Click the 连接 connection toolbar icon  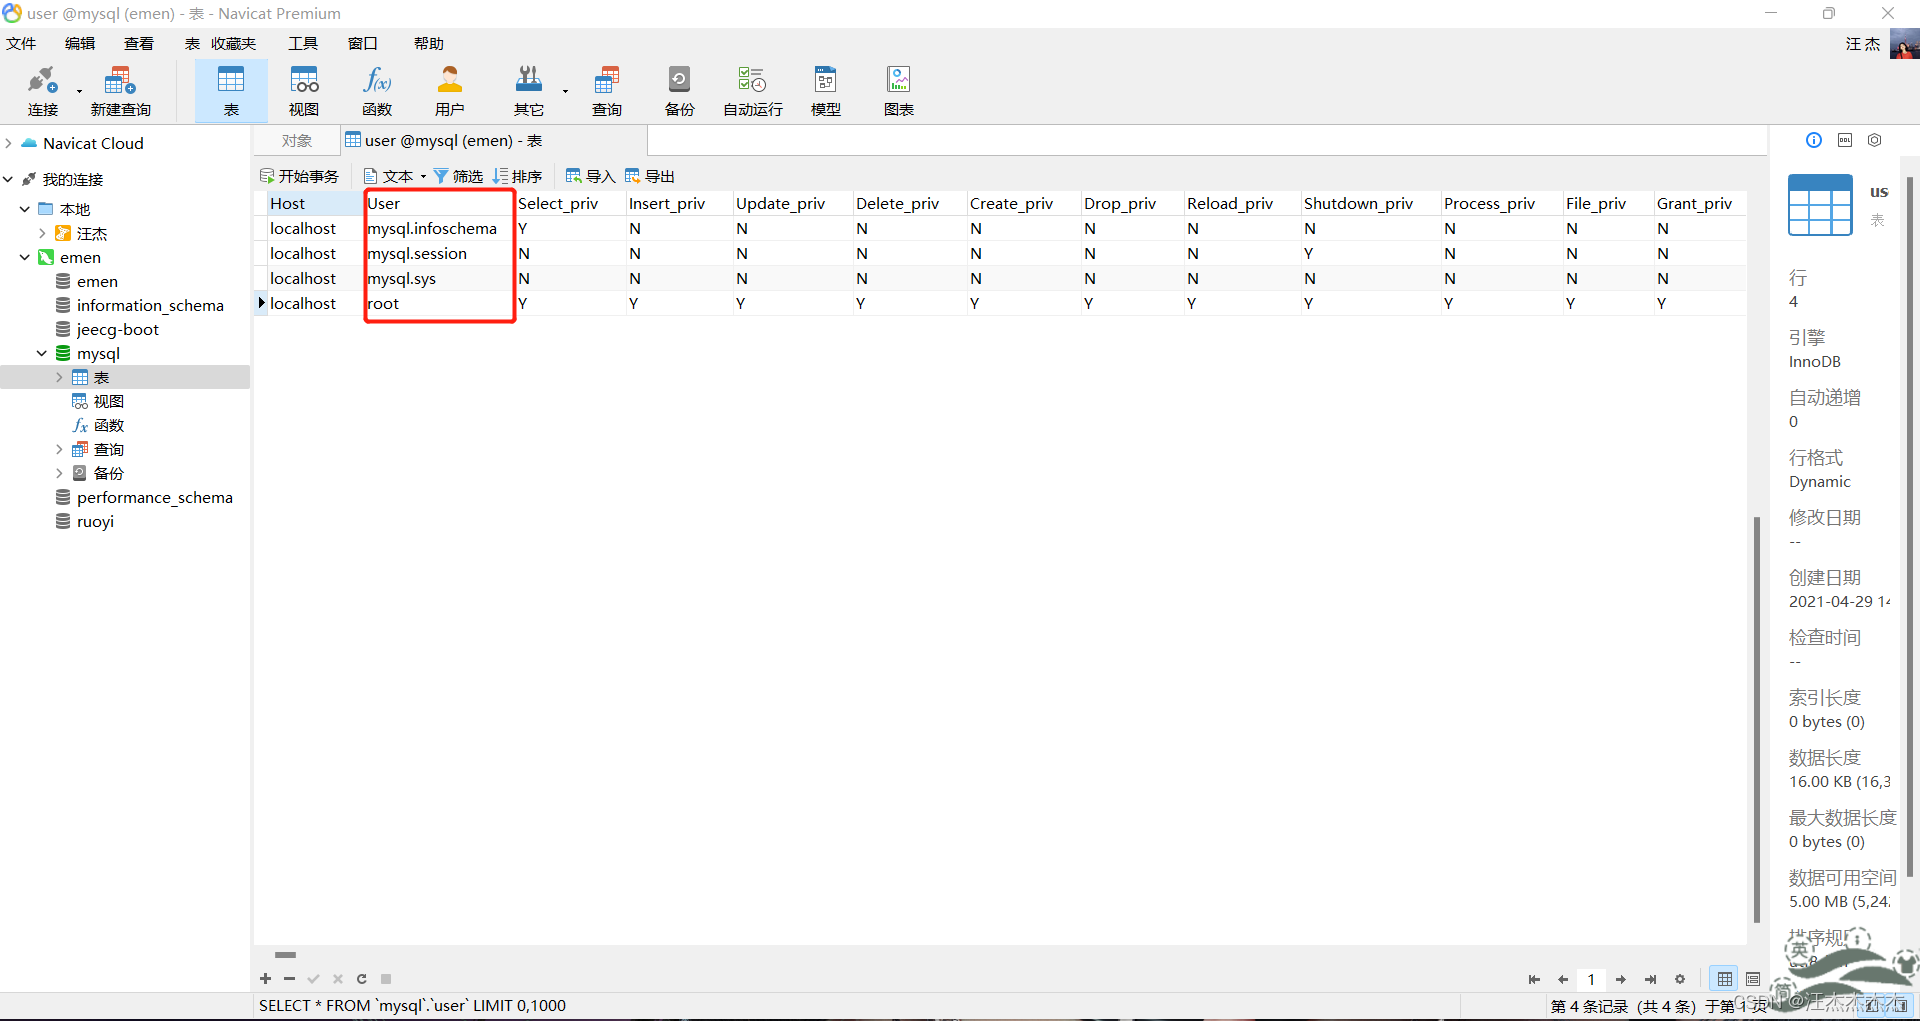pyautogui.click(x=43, y=91)
